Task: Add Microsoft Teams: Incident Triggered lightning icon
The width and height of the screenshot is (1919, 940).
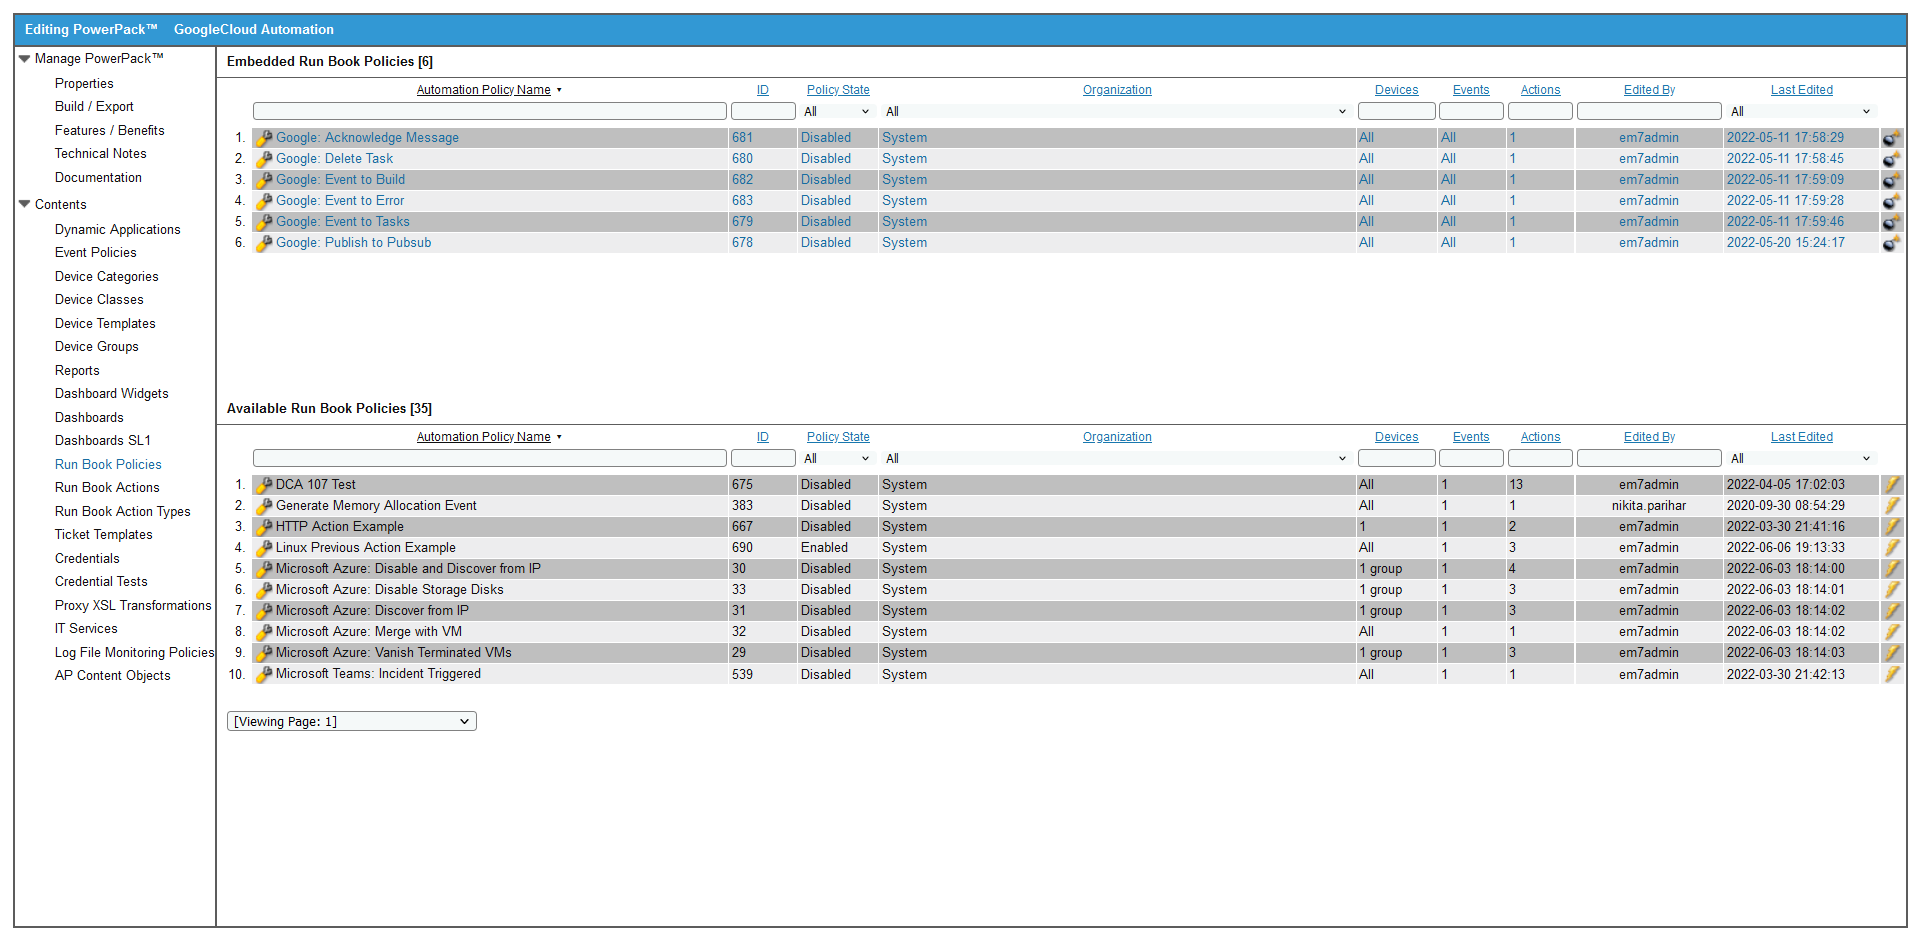Action: [x=1892, y=675]
